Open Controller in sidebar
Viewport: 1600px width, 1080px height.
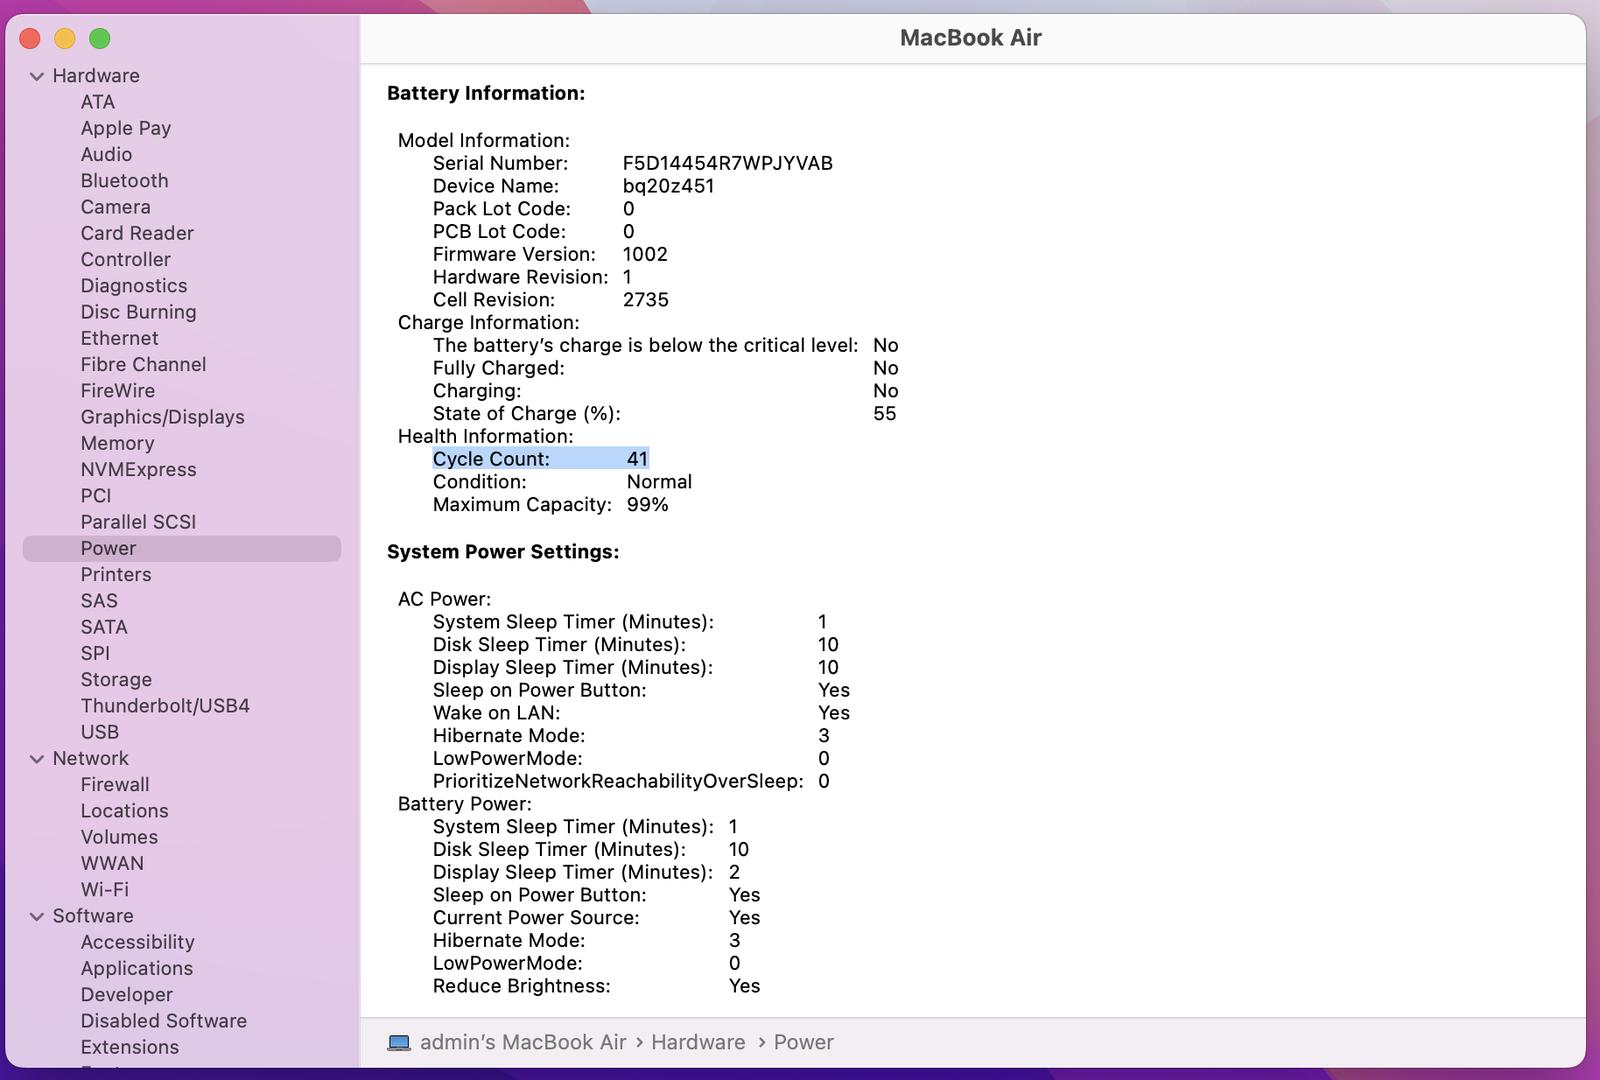125,259
